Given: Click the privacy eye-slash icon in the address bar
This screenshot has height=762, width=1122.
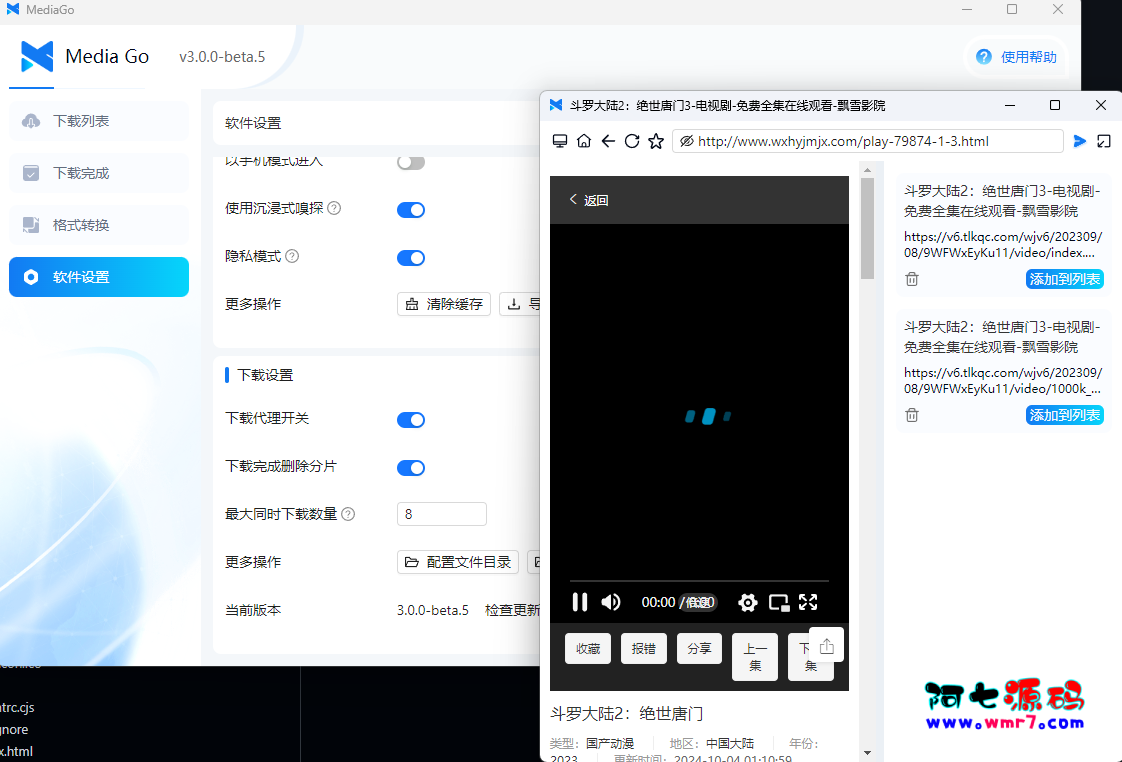Looking at the screenshot, I should tap(686, 141).
